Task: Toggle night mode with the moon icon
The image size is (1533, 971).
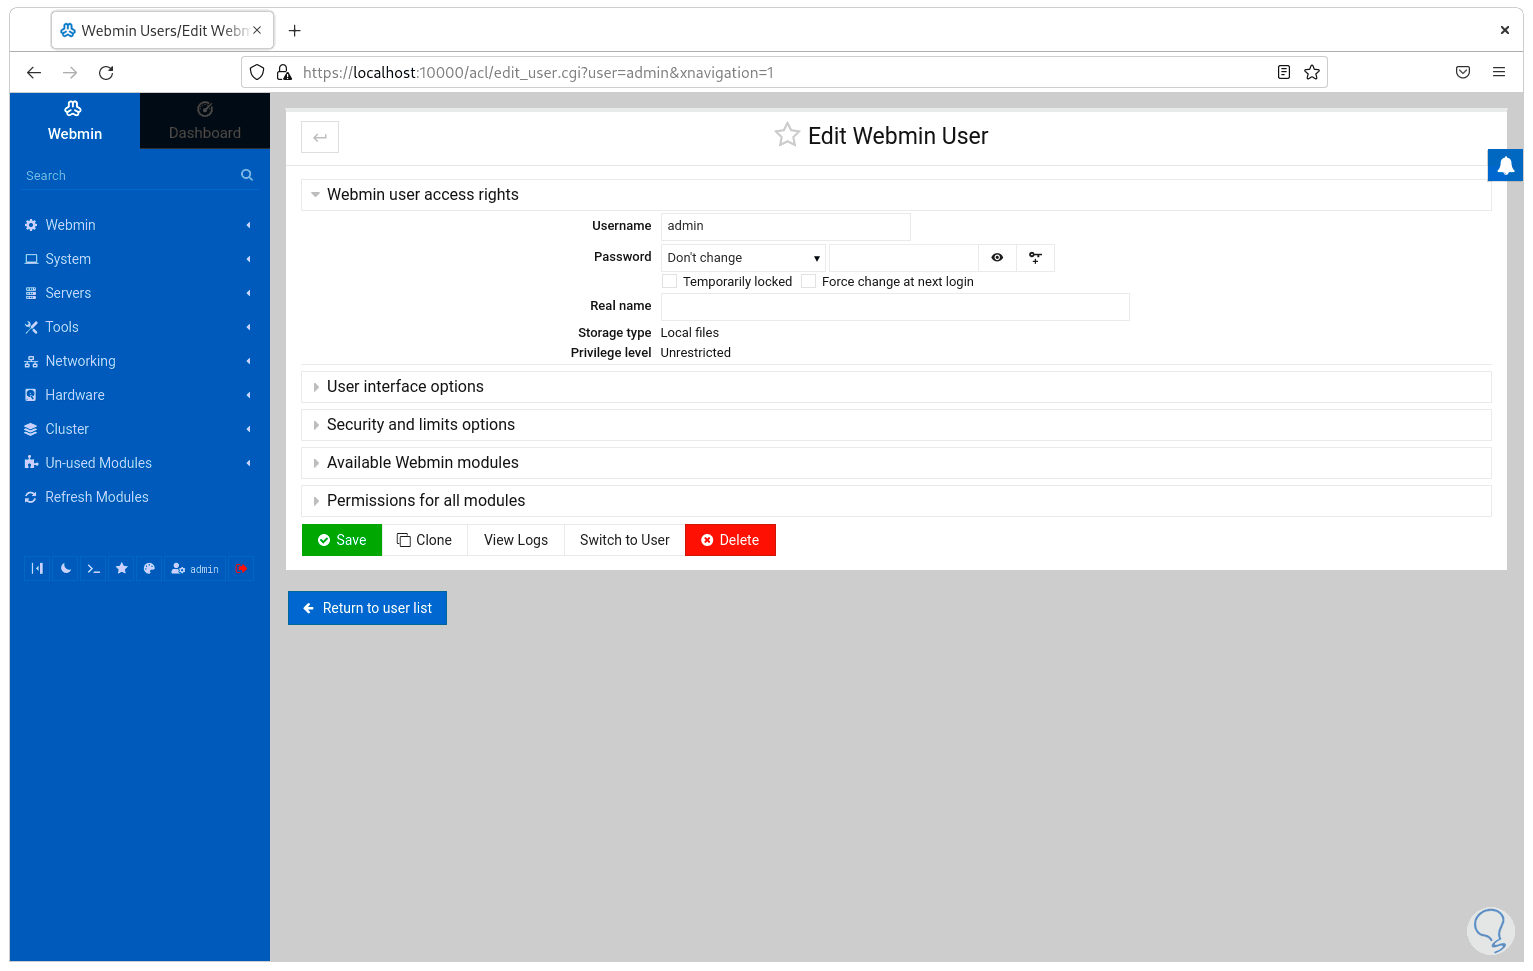Action: click(66, 569)
